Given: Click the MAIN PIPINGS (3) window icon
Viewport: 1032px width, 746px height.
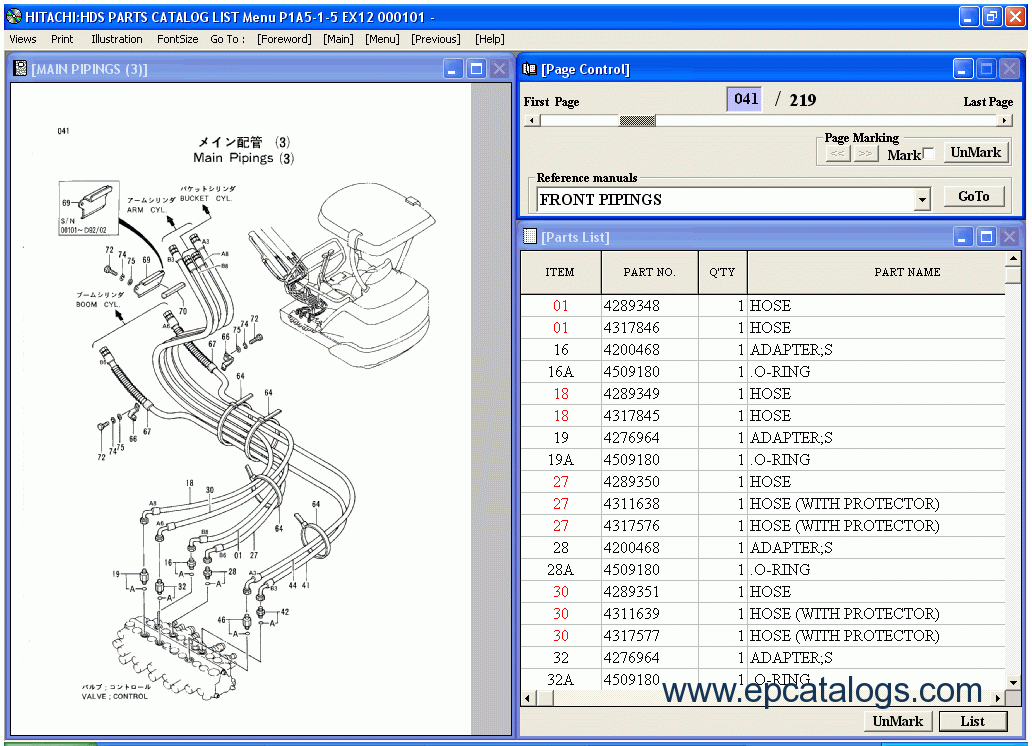Looking at the screenshot, I should pos(20,68).
